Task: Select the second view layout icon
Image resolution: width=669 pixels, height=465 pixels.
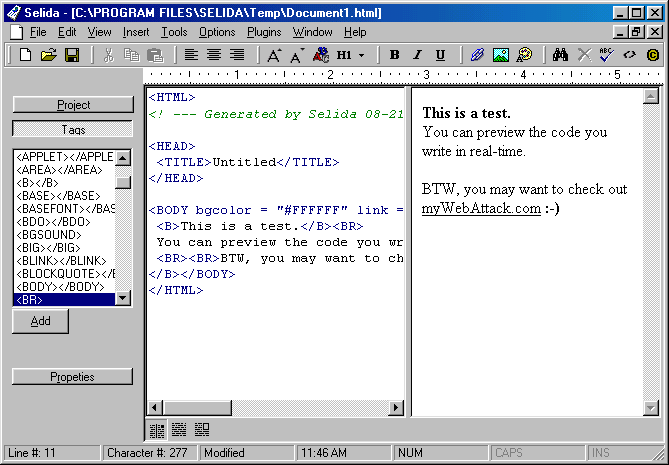Action: (x=179, y=430)
